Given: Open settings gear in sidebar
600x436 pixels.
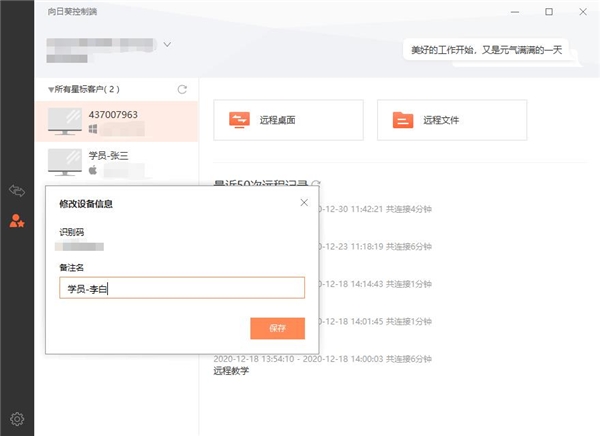Looking at the screenshot, I should (x=17, y=419).
